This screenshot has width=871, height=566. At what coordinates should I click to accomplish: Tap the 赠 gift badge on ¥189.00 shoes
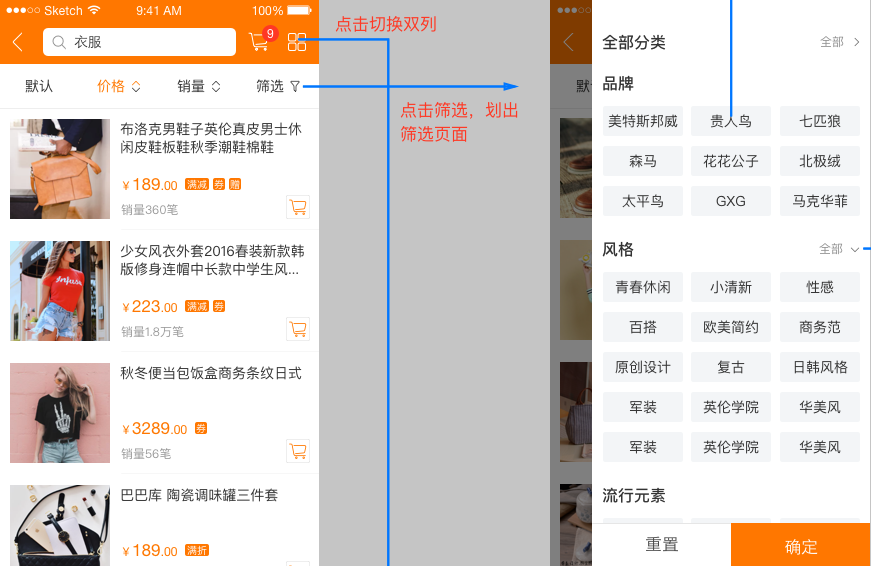click(x=235, y=184)
